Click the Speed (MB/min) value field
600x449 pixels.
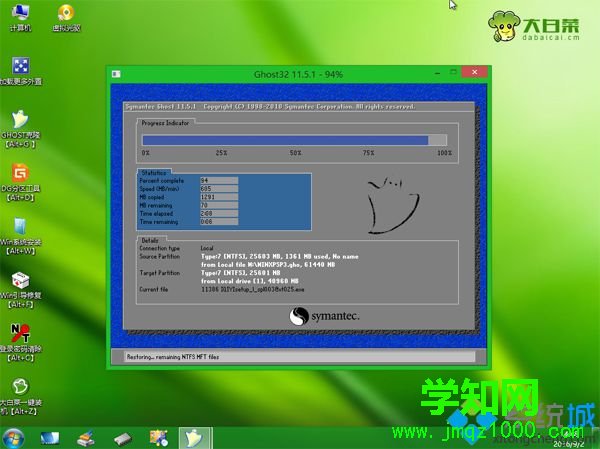pyautogui.click(x=219, y=189)
